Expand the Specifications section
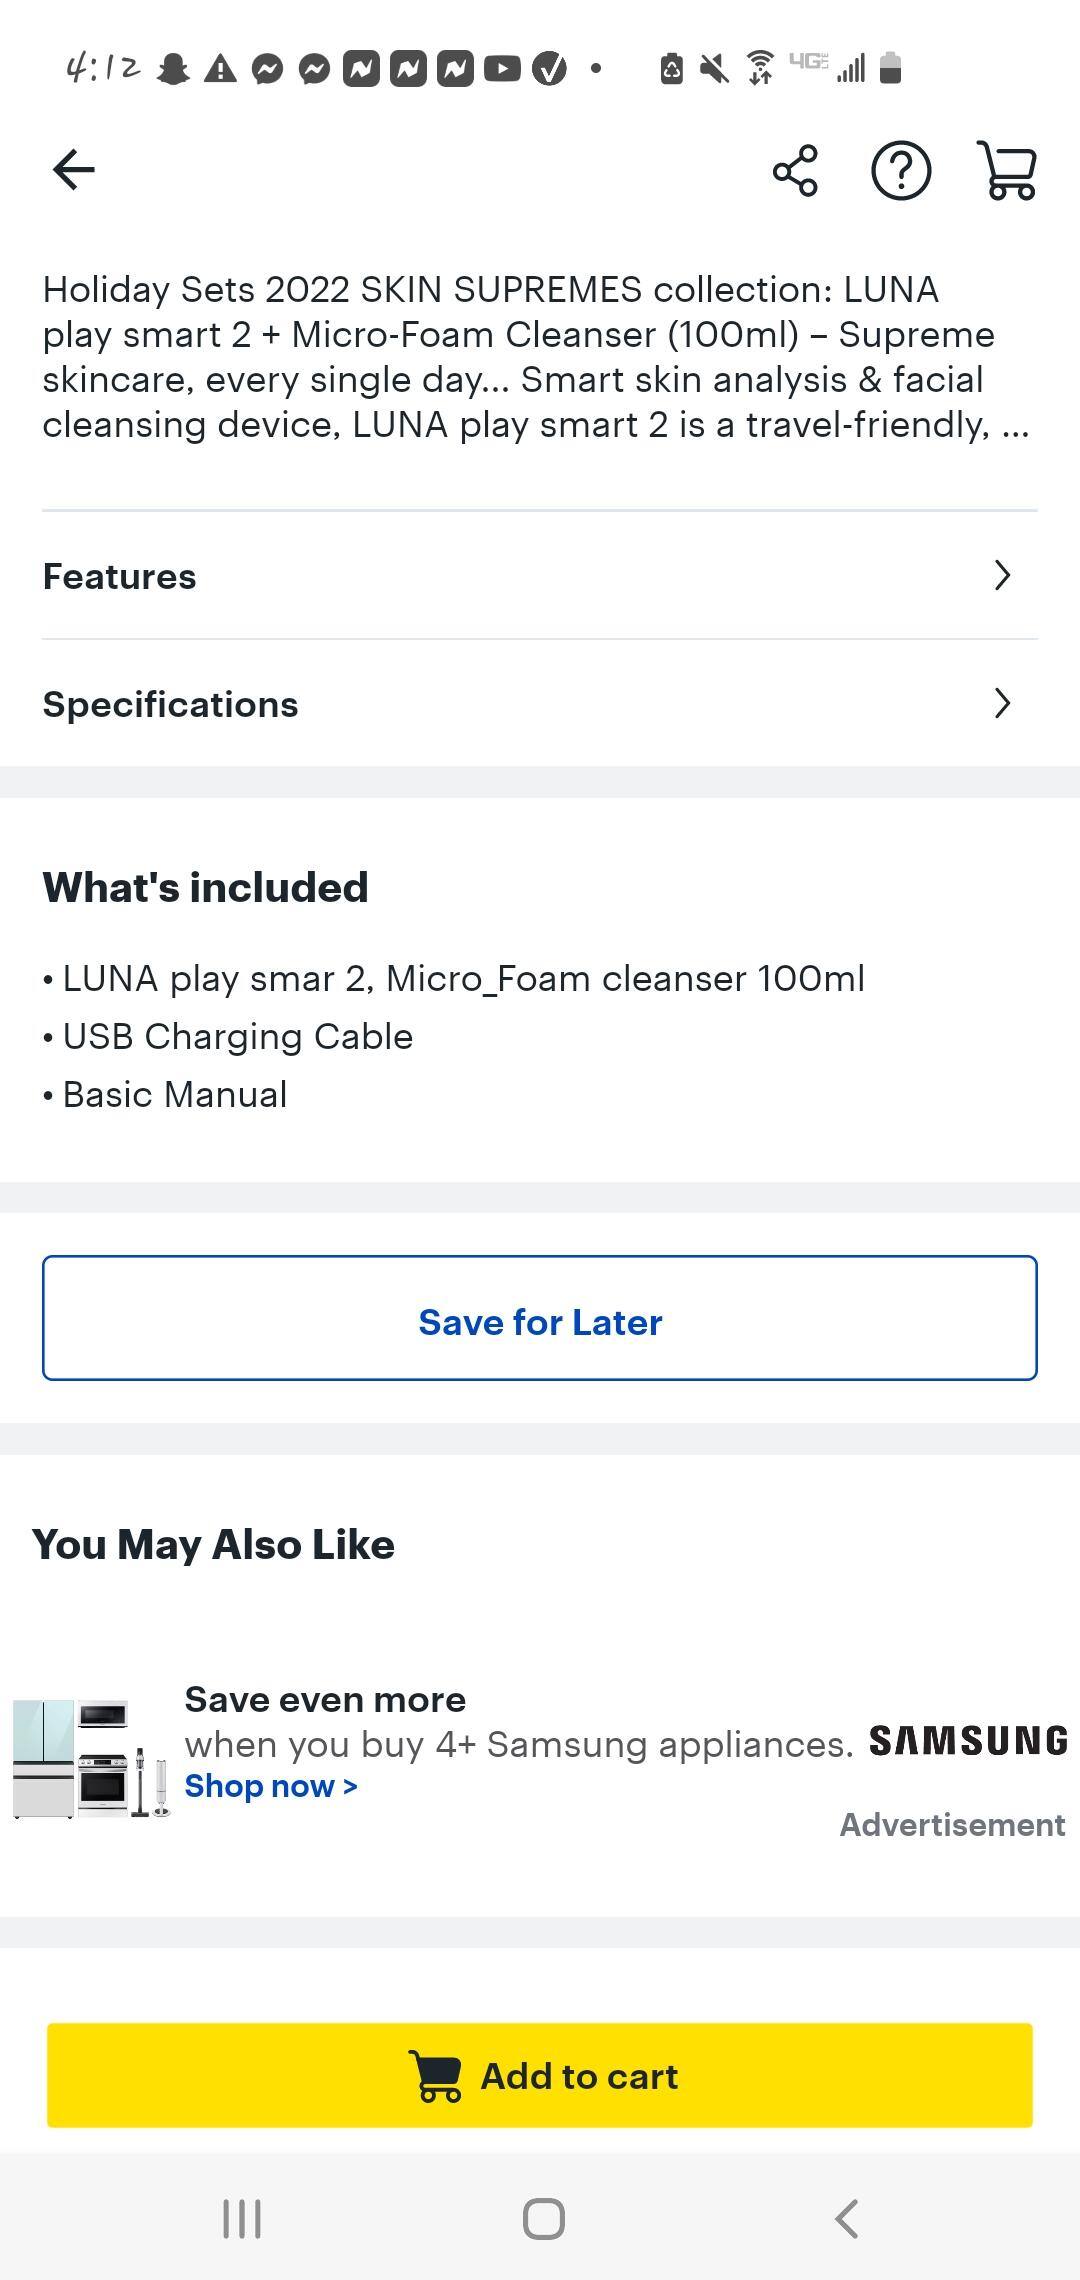 click(540, 704)
